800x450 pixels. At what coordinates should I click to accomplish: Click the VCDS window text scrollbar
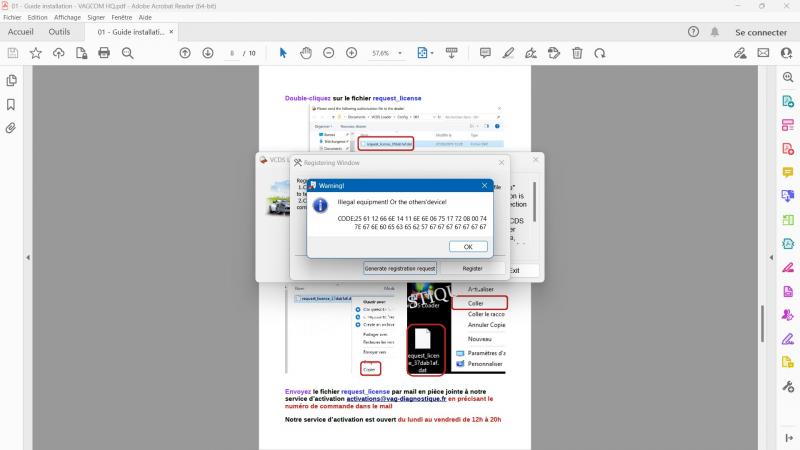point(535,202)
